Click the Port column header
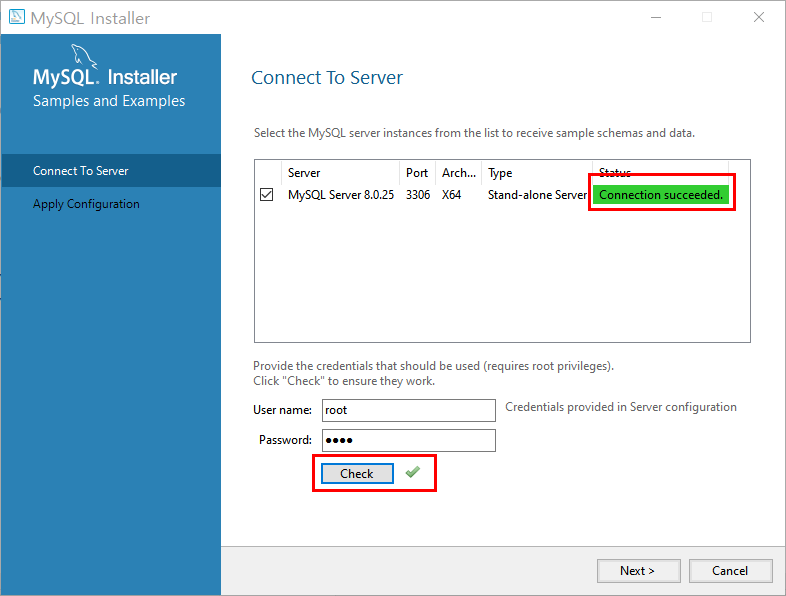Image resolution: width=786 pixels, height=596 pixels. pyautogui.click(x=417, y=173)
